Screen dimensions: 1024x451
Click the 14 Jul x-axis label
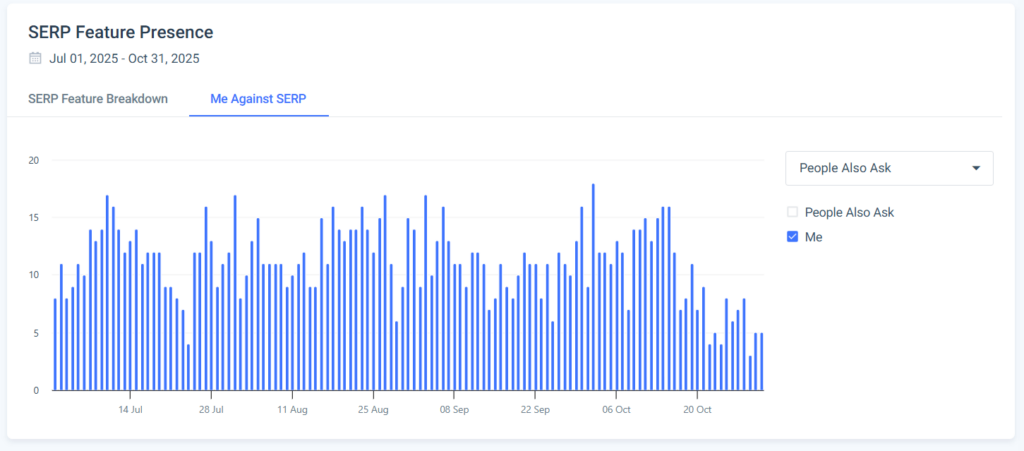[x=130, y=409]
